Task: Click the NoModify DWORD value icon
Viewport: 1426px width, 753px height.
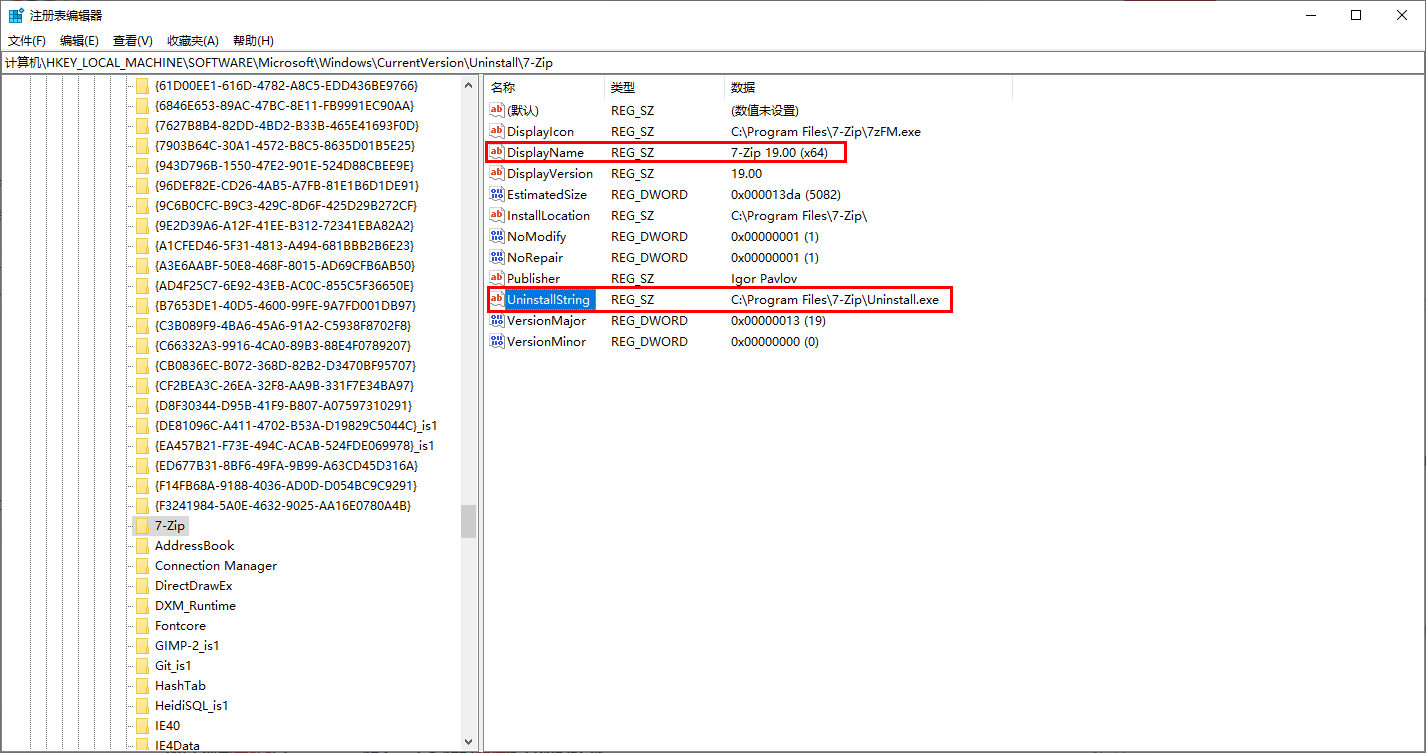Action: point(497,236)
